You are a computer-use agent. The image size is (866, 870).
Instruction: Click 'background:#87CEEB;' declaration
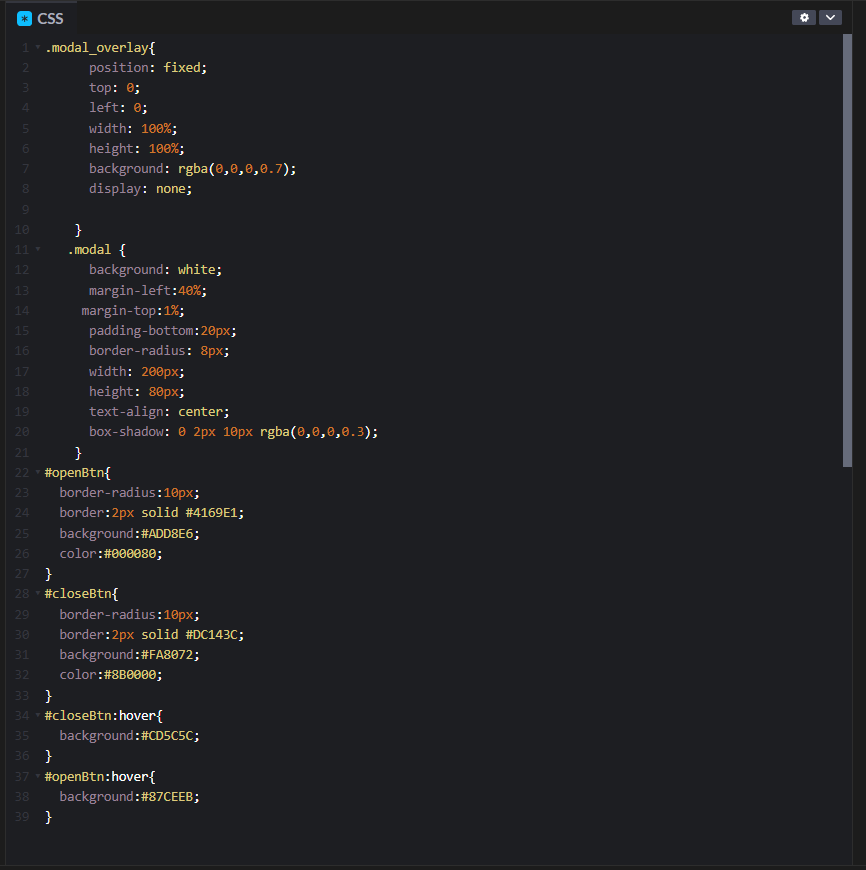130,797
